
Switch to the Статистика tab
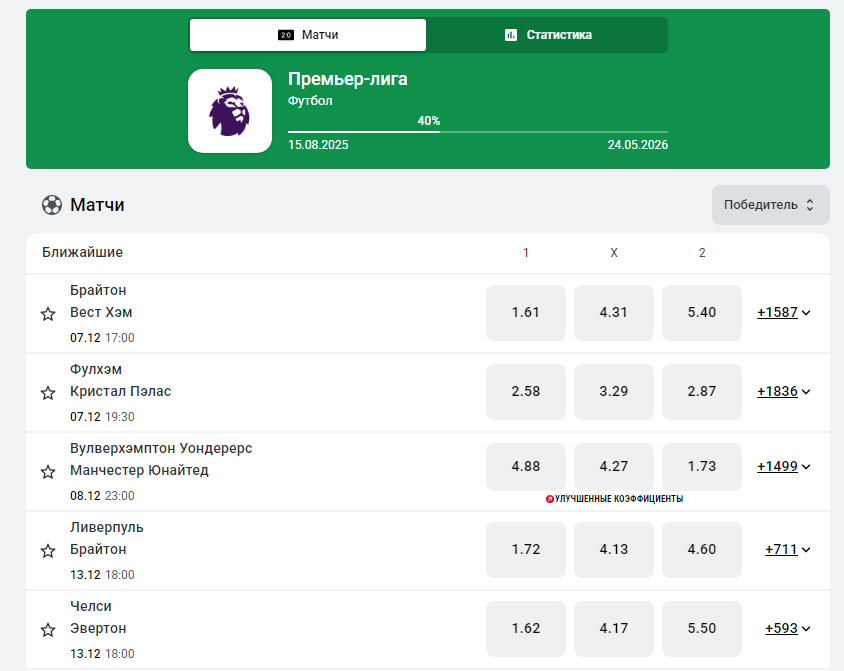[x=548, y=35]
